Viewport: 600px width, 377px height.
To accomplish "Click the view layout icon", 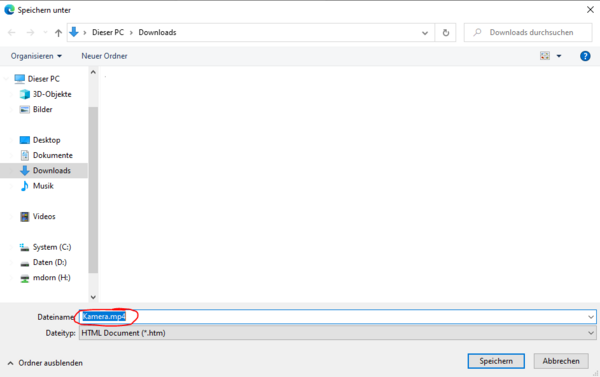I will click(545, 56).
